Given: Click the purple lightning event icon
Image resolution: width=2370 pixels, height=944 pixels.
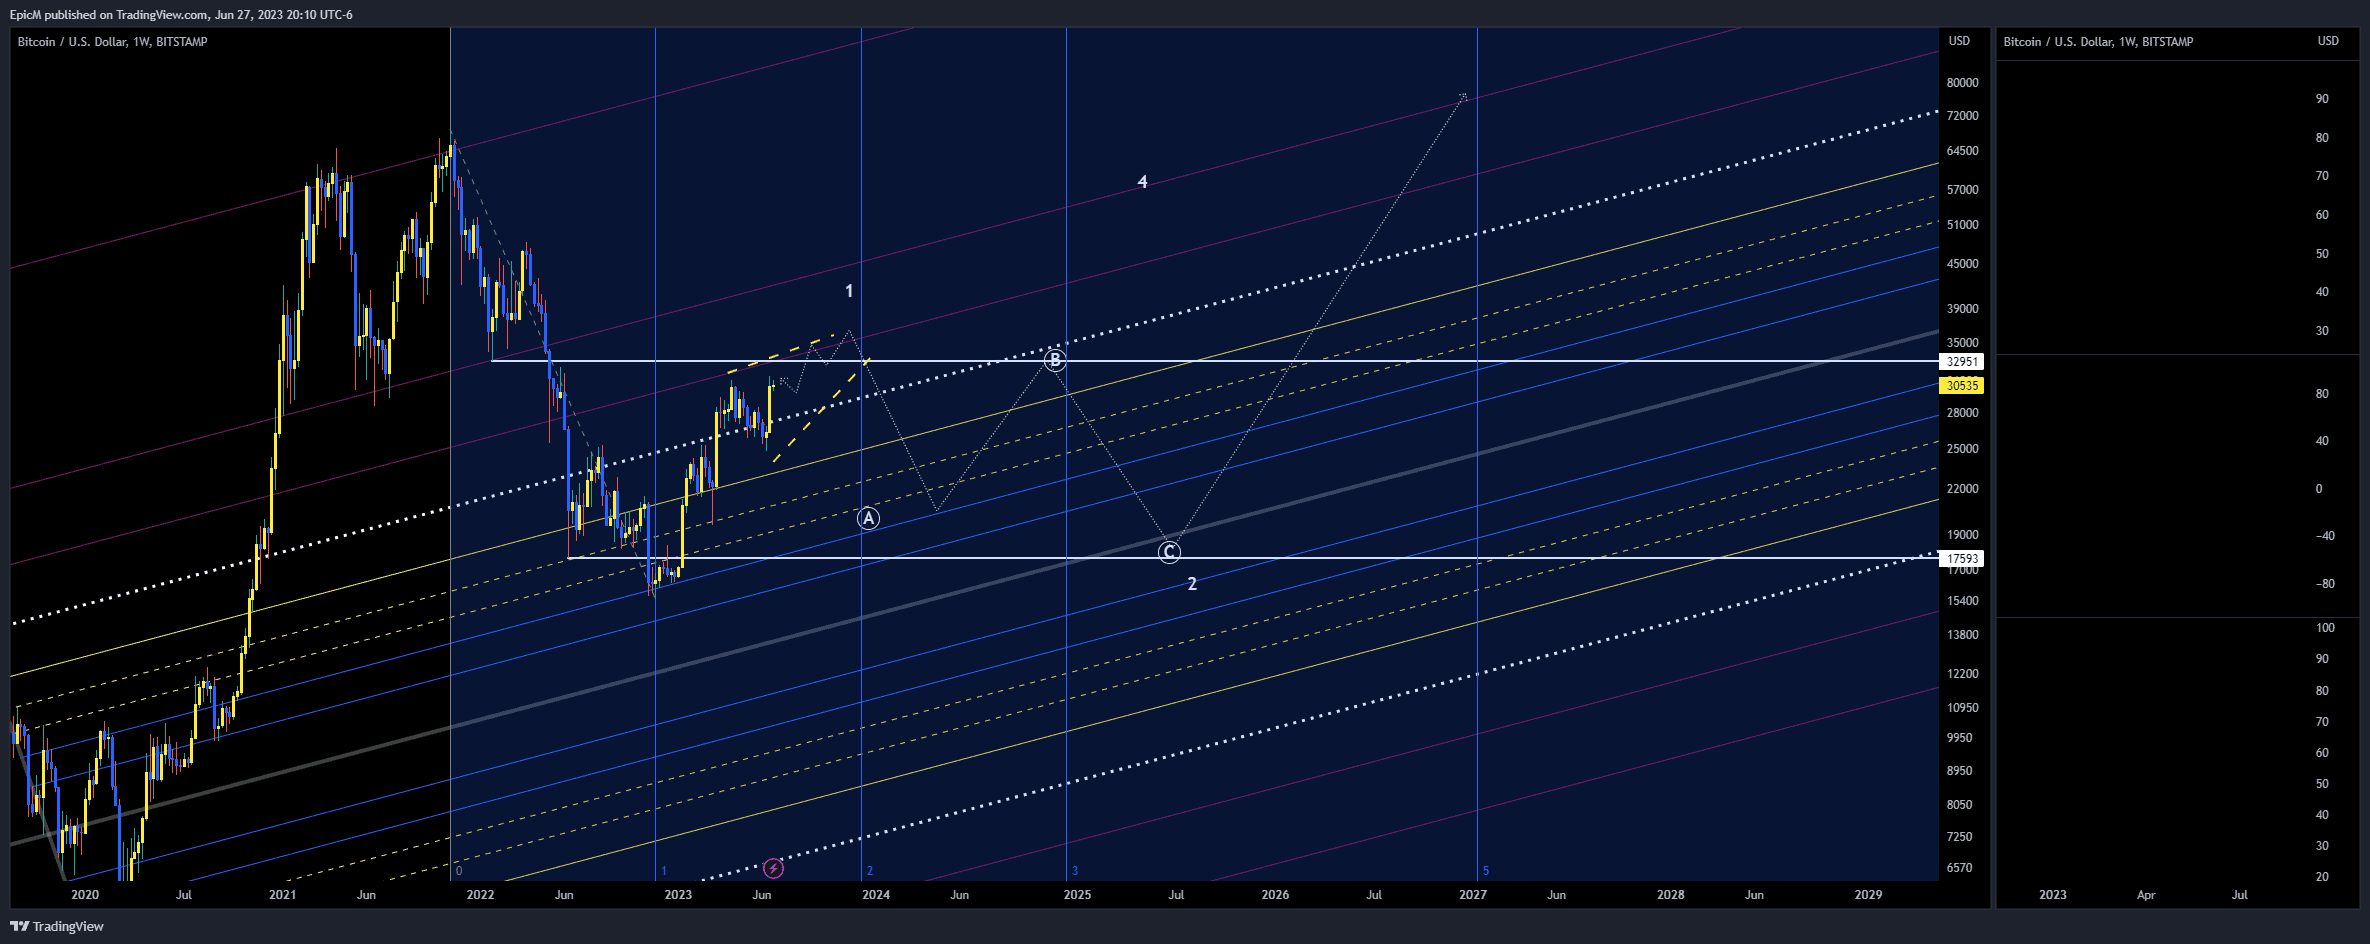Looking at the screenshot, I should click(773, 869).
